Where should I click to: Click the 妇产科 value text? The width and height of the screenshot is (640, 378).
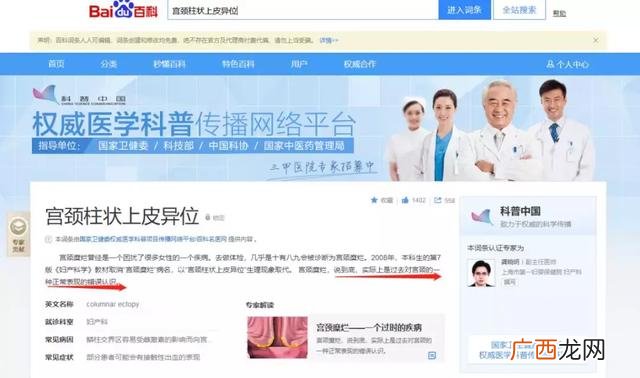(97, 322)
